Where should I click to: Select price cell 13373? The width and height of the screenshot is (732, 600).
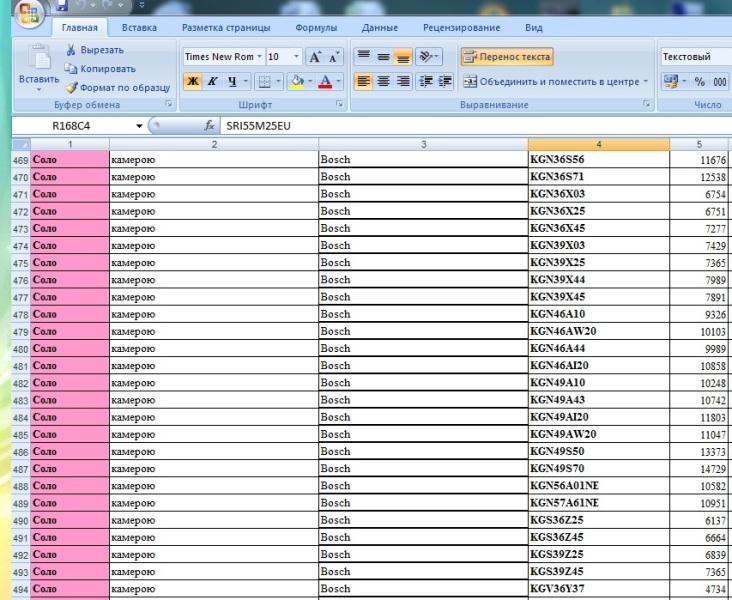tap(700, 452)
